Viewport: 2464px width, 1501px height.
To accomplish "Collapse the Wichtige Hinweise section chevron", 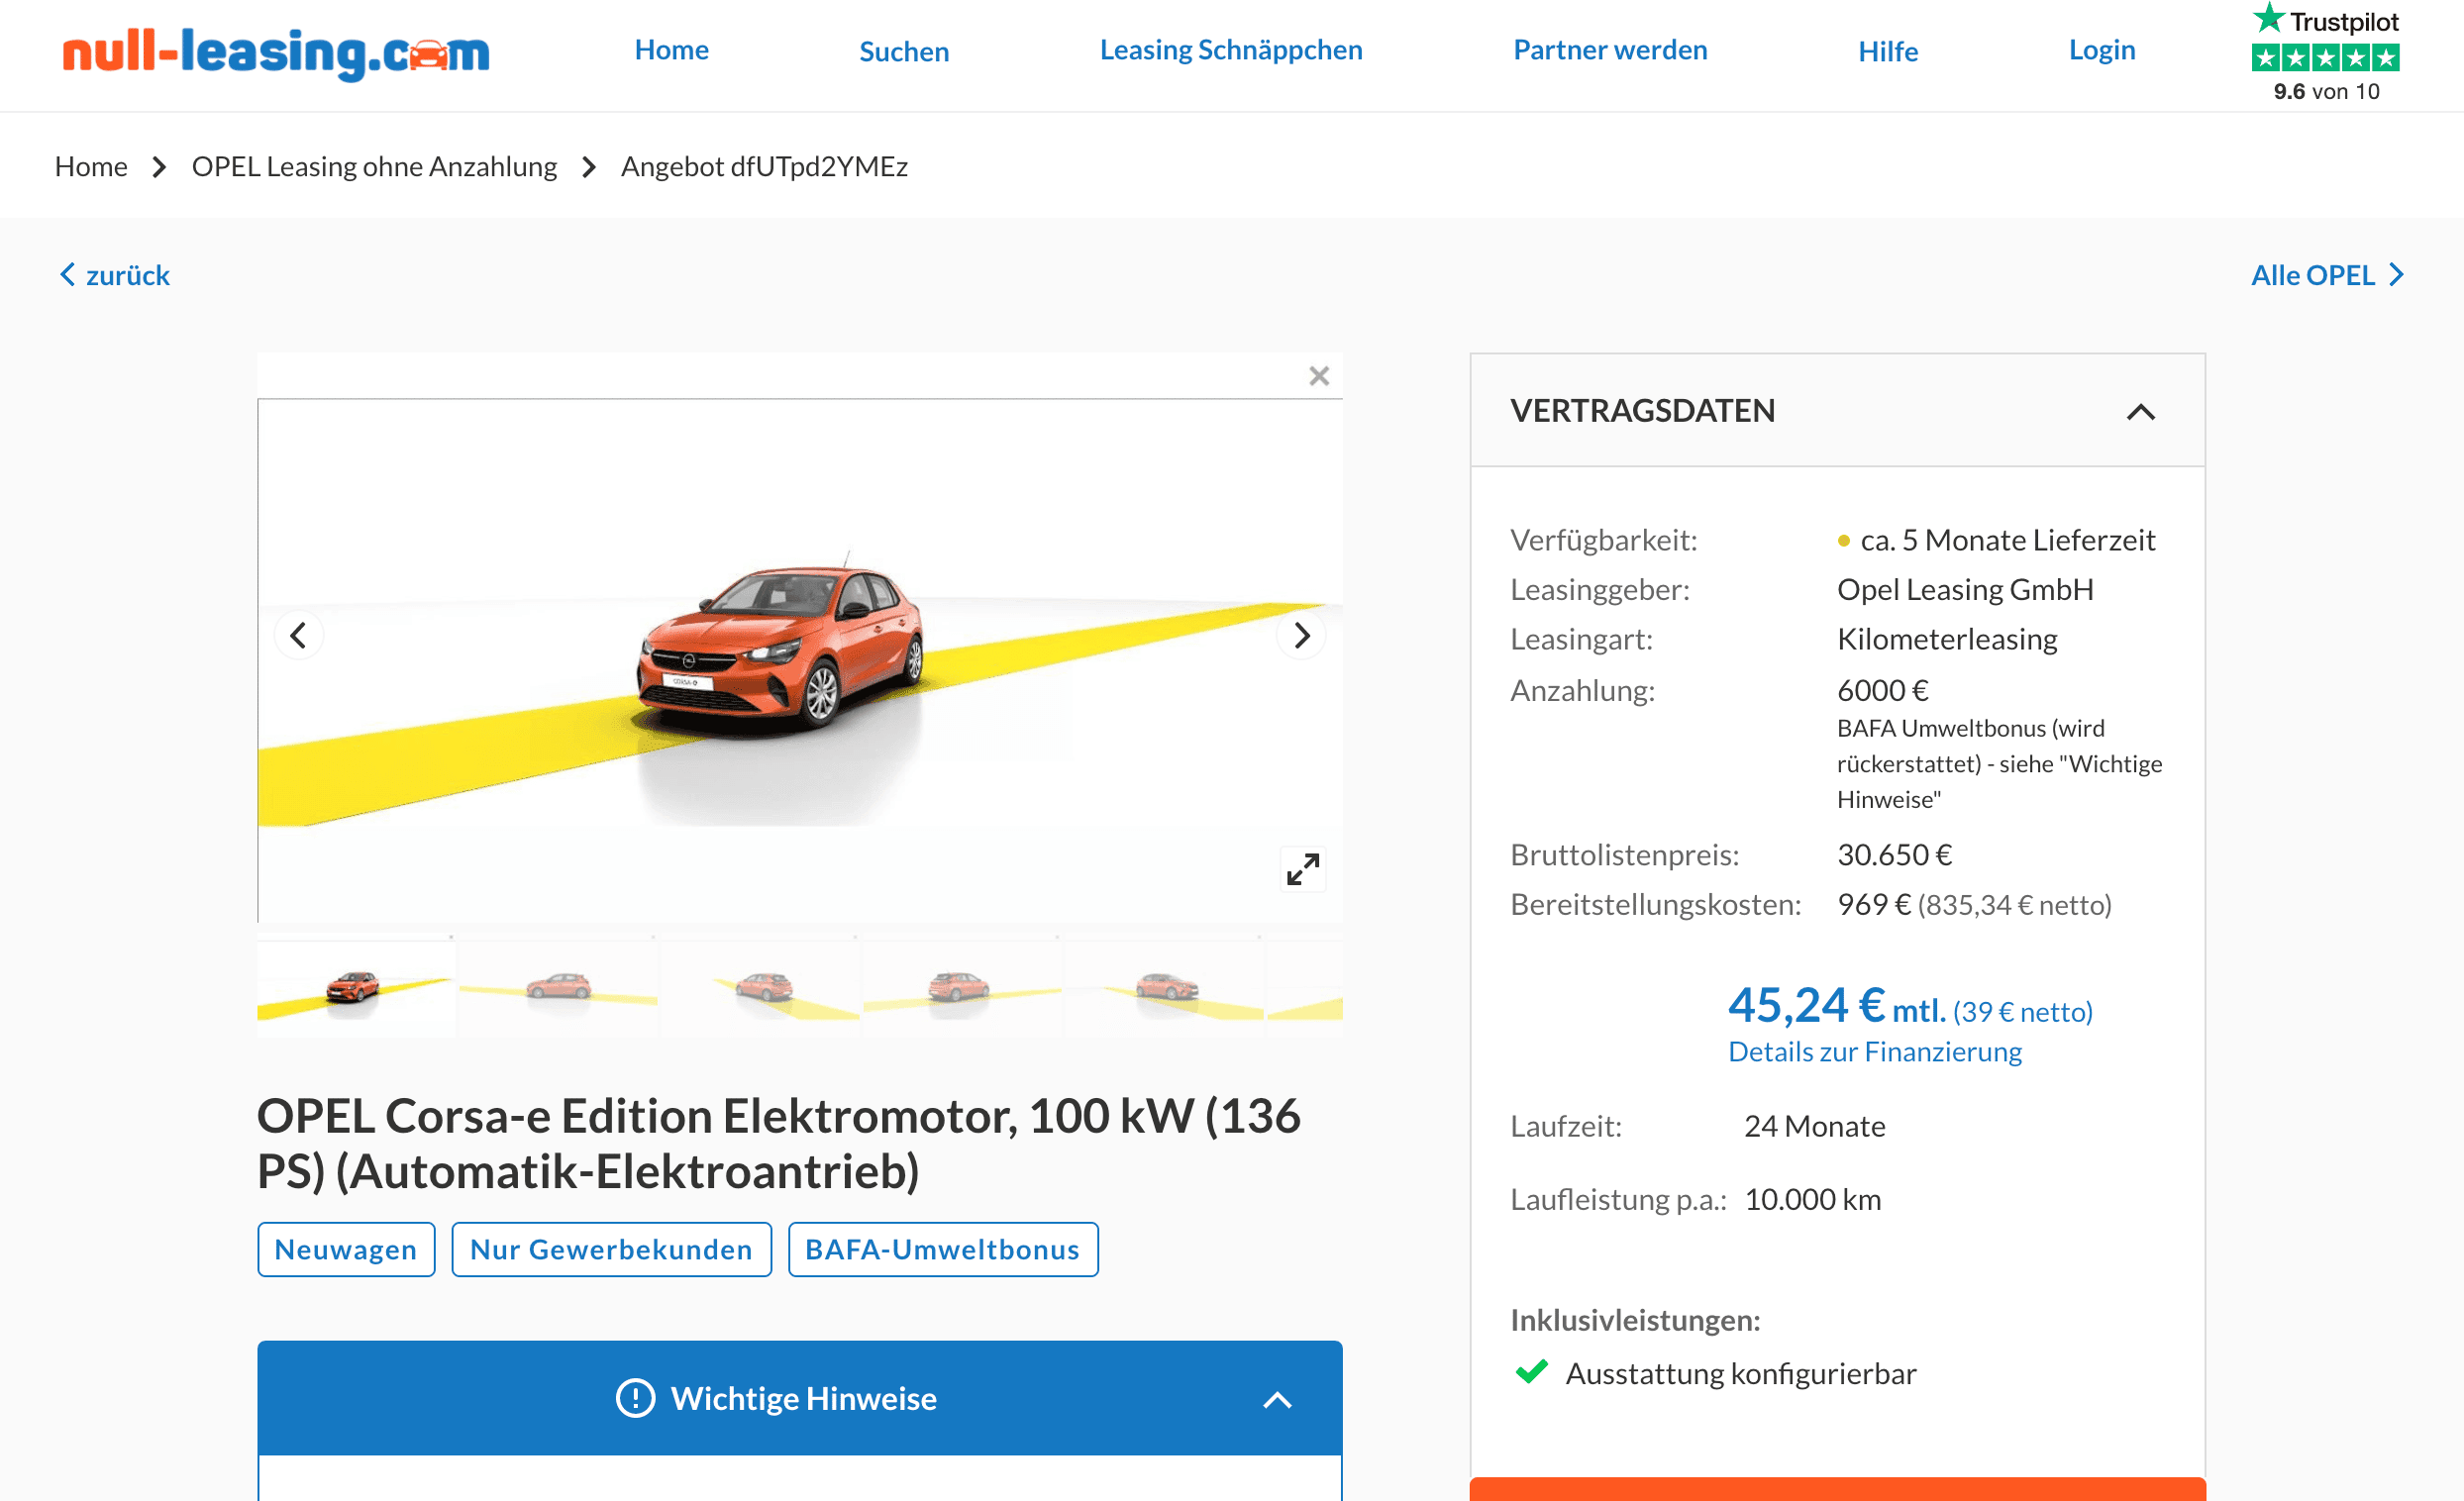I will point(1277,1400).
